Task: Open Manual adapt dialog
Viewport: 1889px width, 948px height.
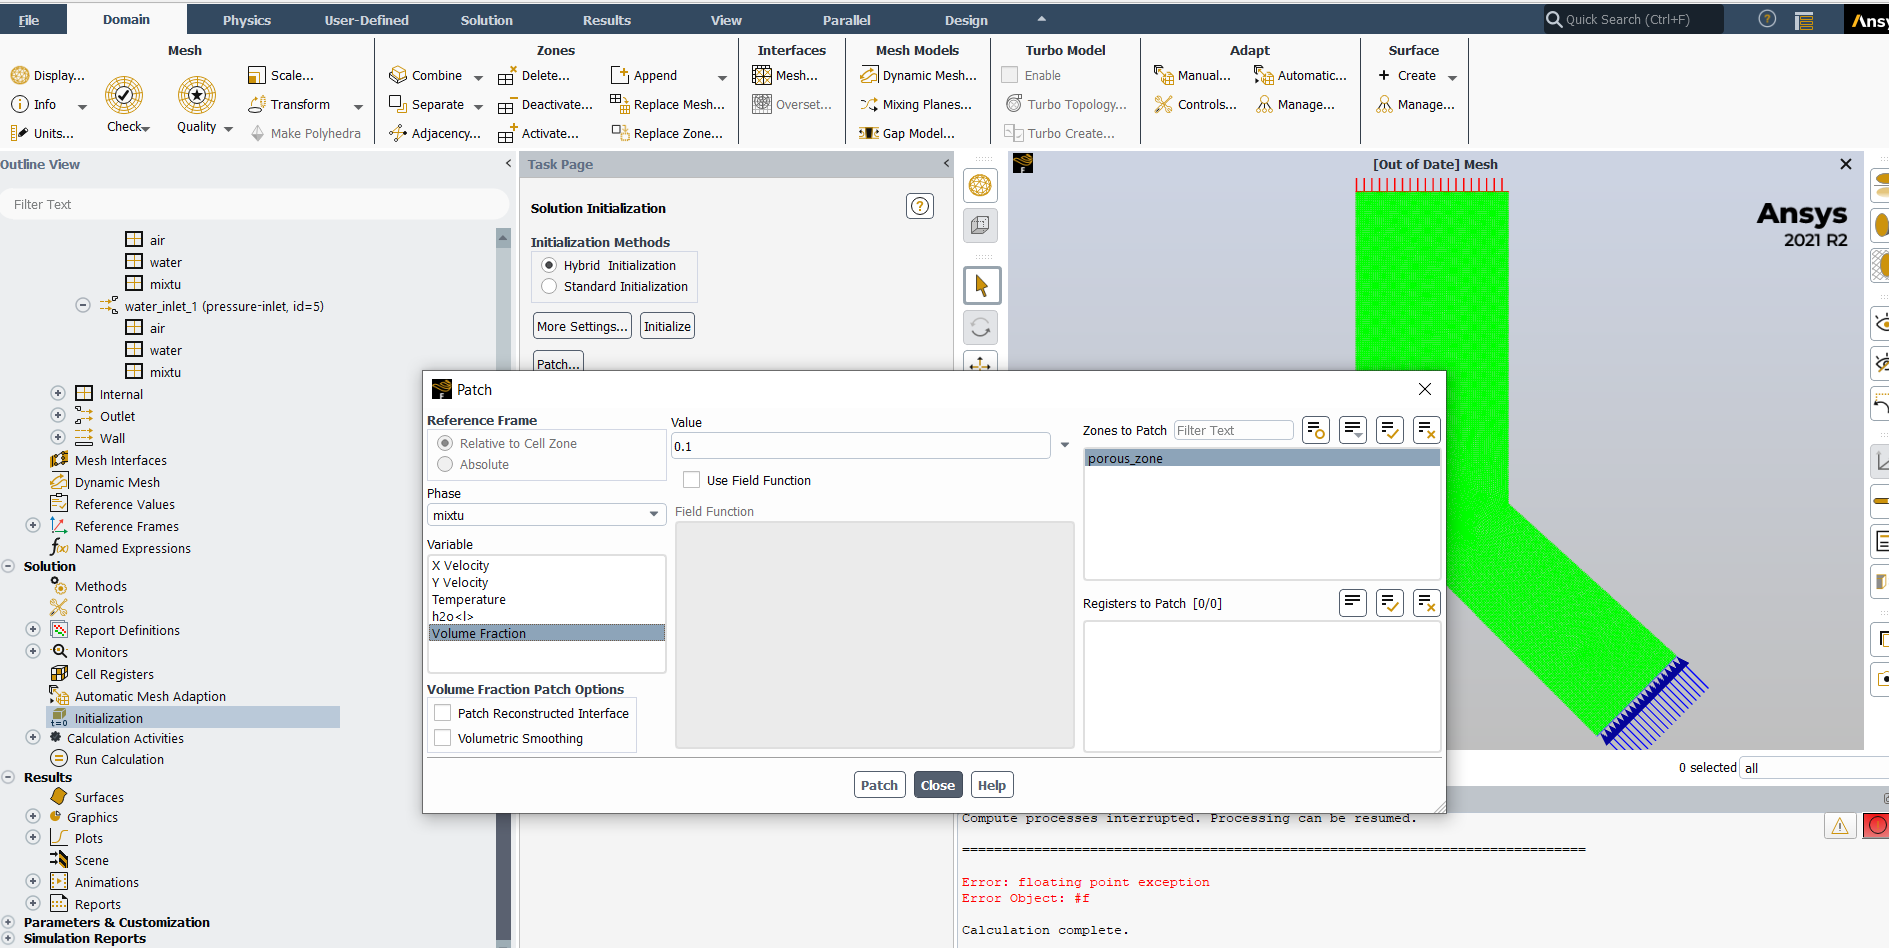Action: tap(1193, 75)
